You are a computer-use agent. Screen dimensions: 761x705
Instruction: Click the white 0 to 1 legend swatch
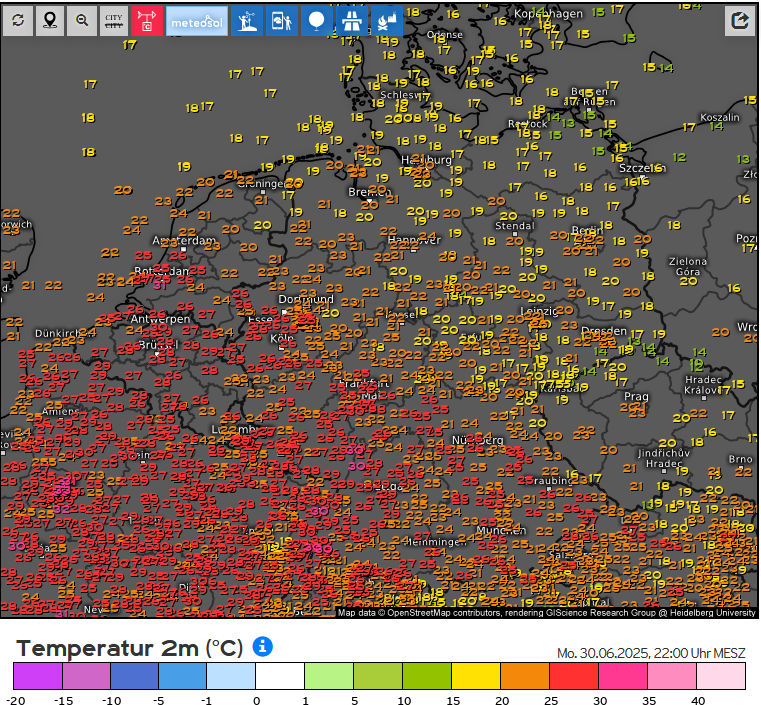point(280,676)
